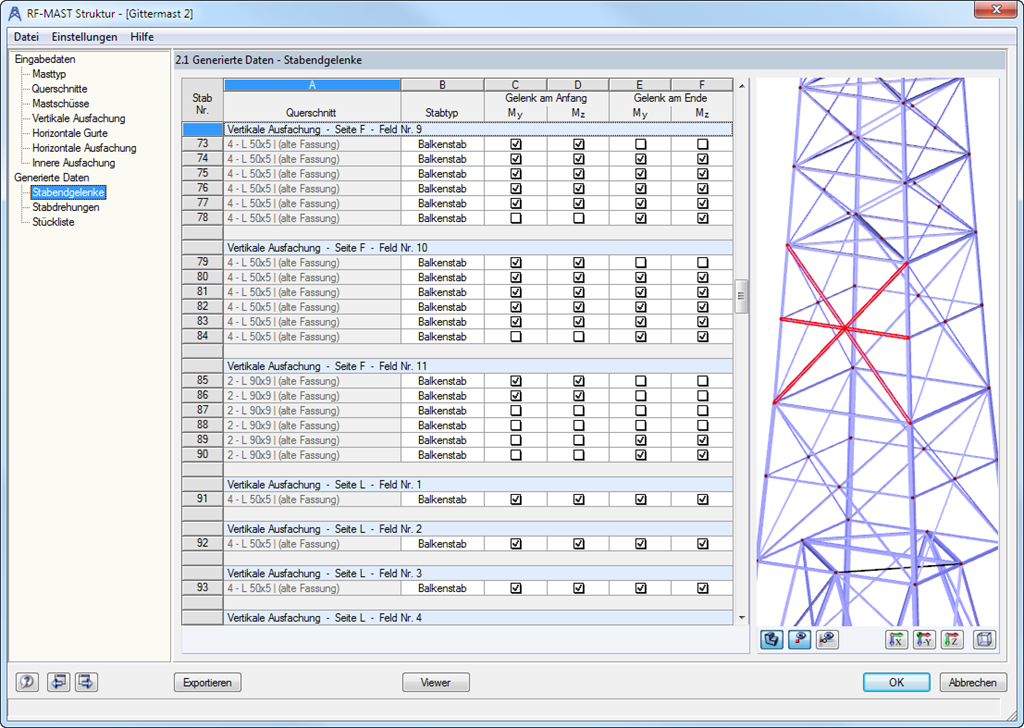Open the Datei menu
The width and height of the screenshot is (1024, 728).
tap(26, 37)
